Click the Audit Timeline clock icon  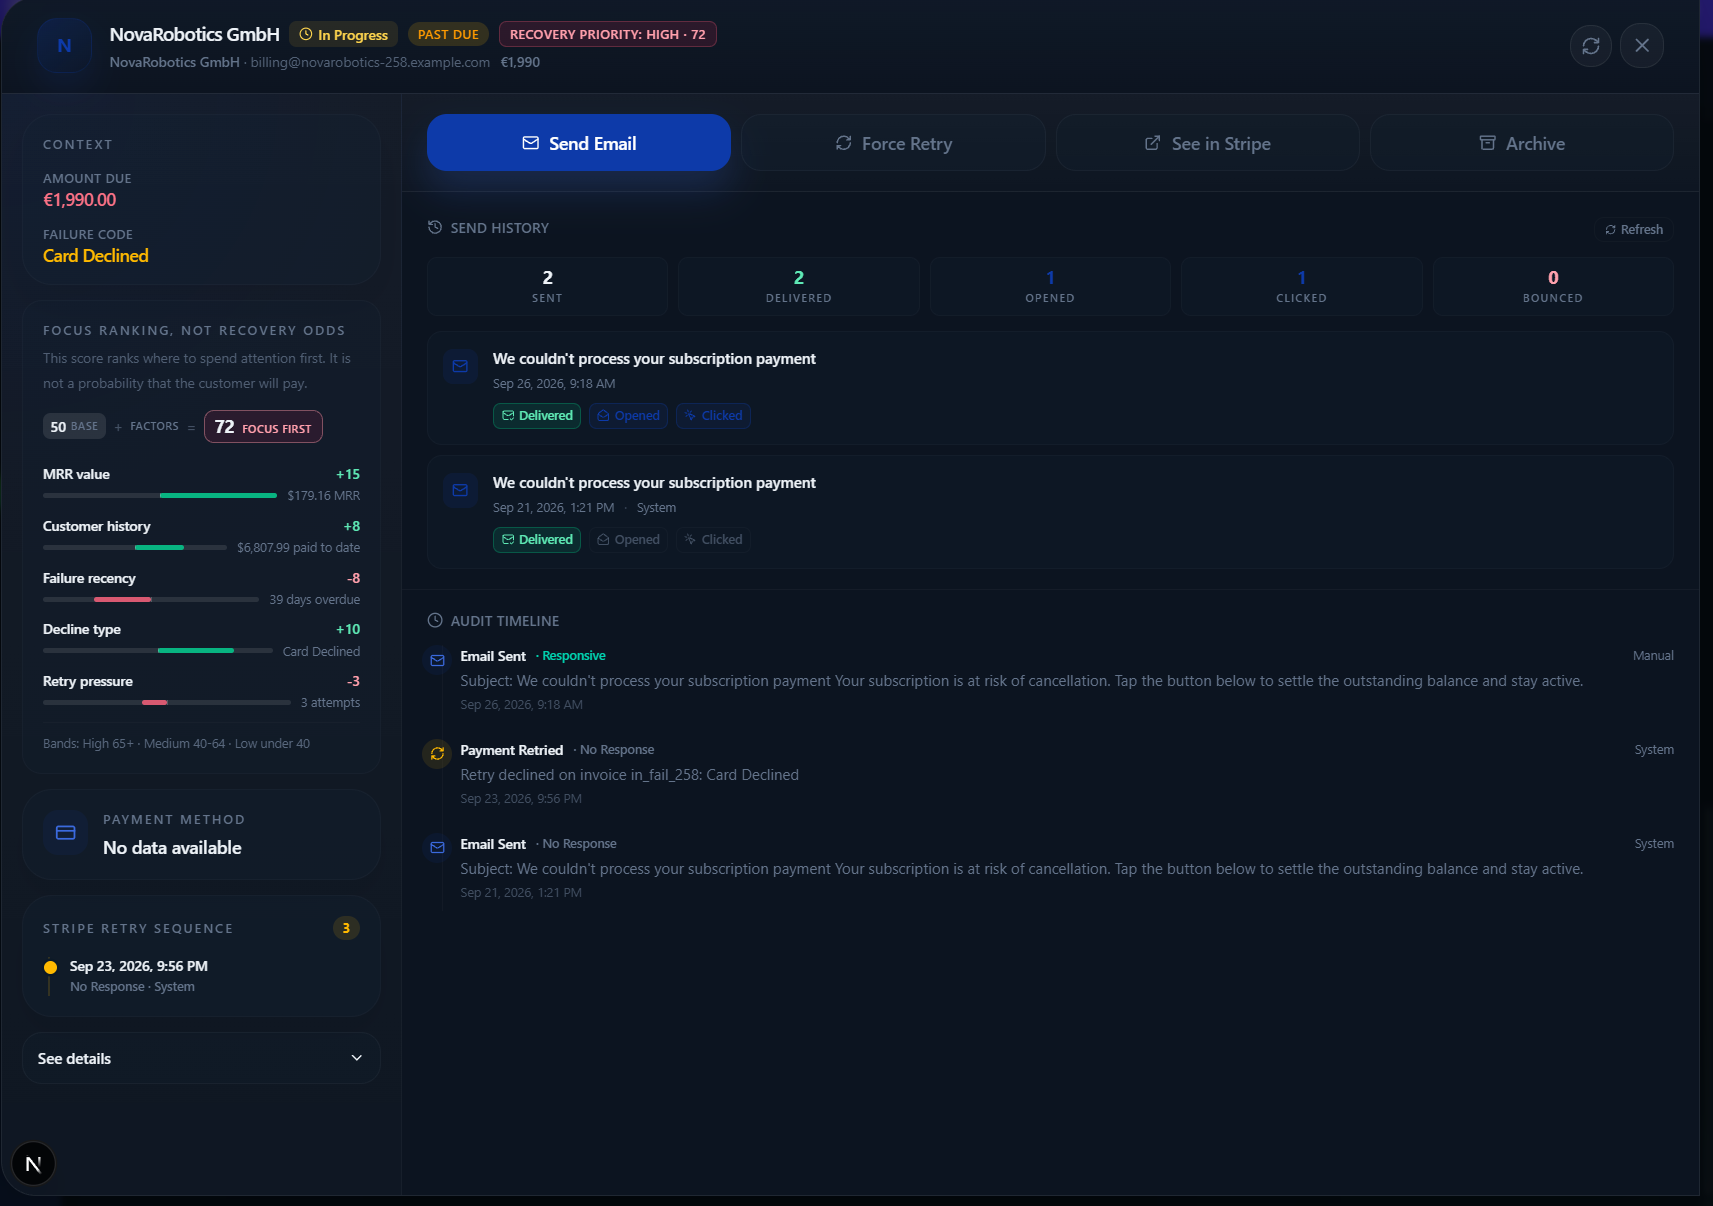[x=435, y=620]
